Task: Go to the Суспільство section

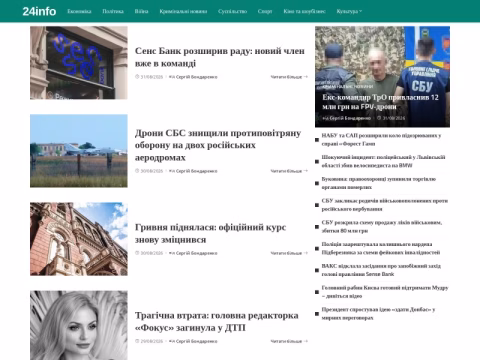Action: (232, 11)
